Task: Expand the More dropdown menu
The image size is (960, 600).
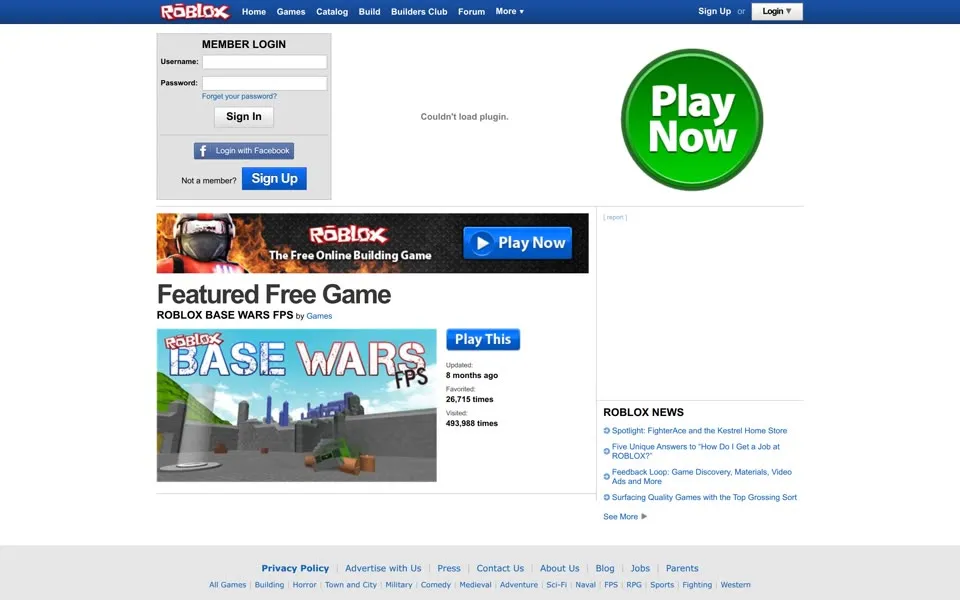Action: point(509,12)
